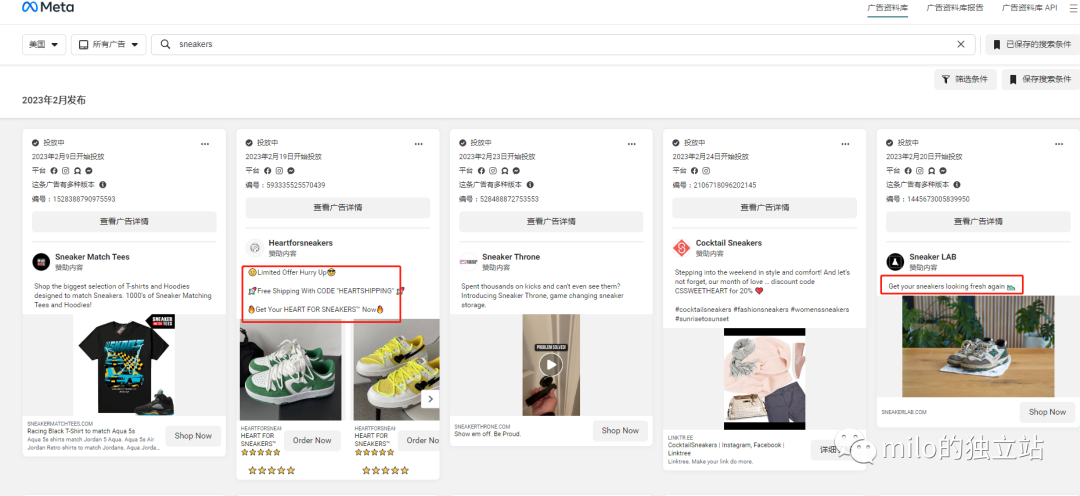
Task: Play the Sneaker Throne video
Action: (550, 364)
